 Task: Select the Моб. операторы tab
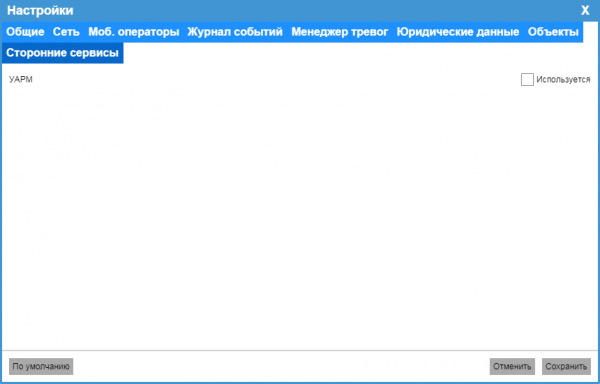134,32
